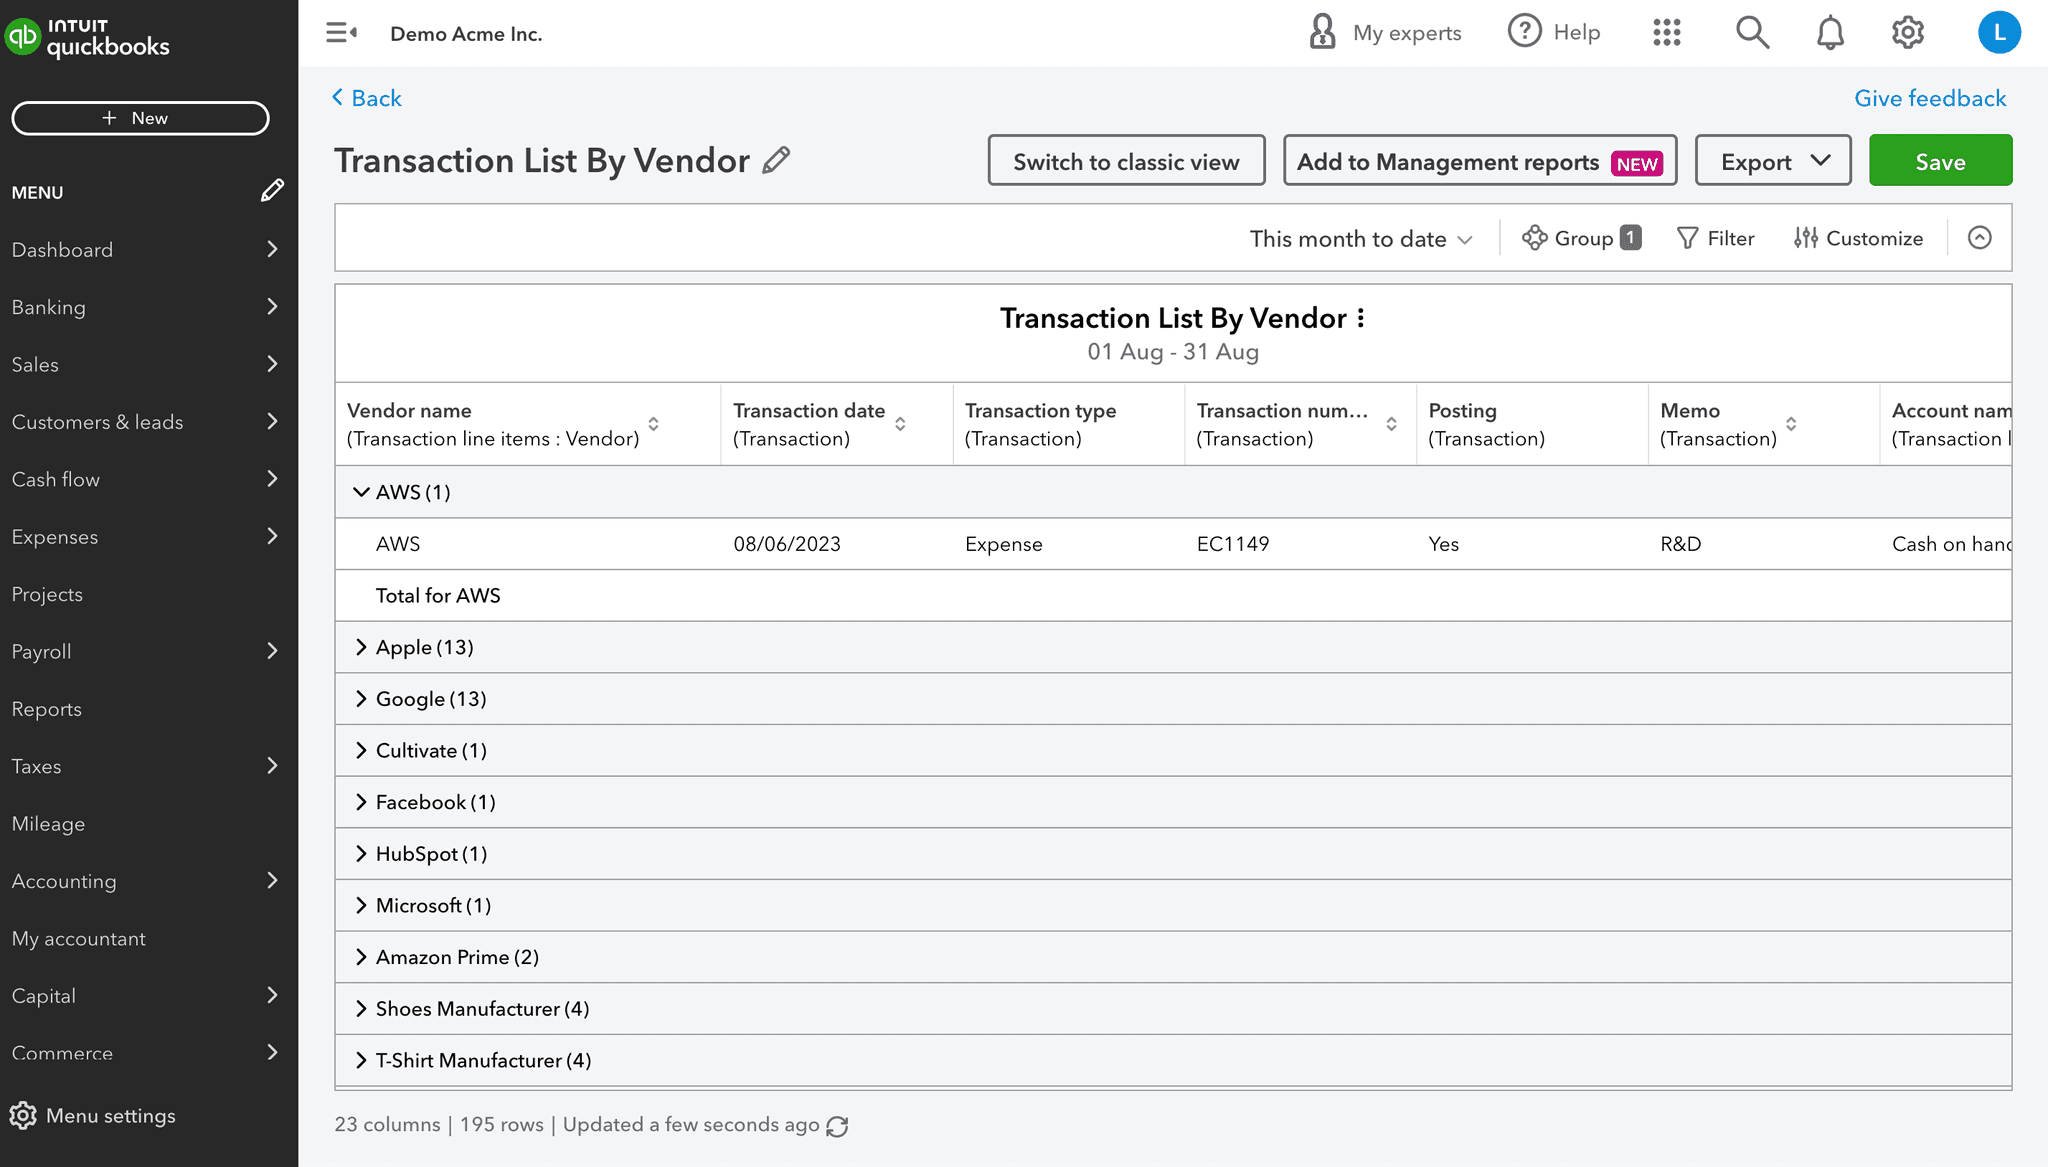This screenshot has height=1167, width=2048.
Task: Open the Reports menu in sidebar
Action: click(46, 708)
